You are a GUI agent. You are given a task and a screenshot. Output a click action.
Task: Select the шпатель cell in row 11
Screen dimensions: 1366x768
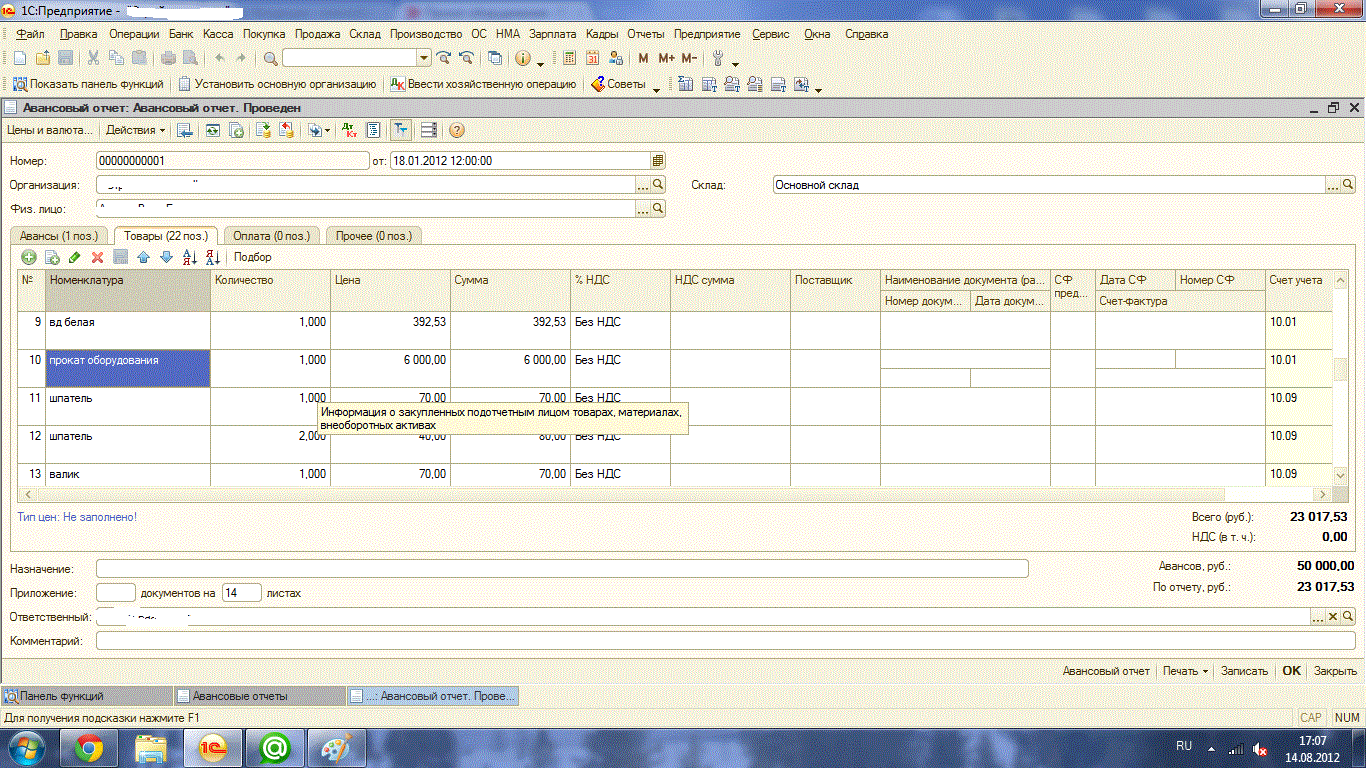coord(129,406)
